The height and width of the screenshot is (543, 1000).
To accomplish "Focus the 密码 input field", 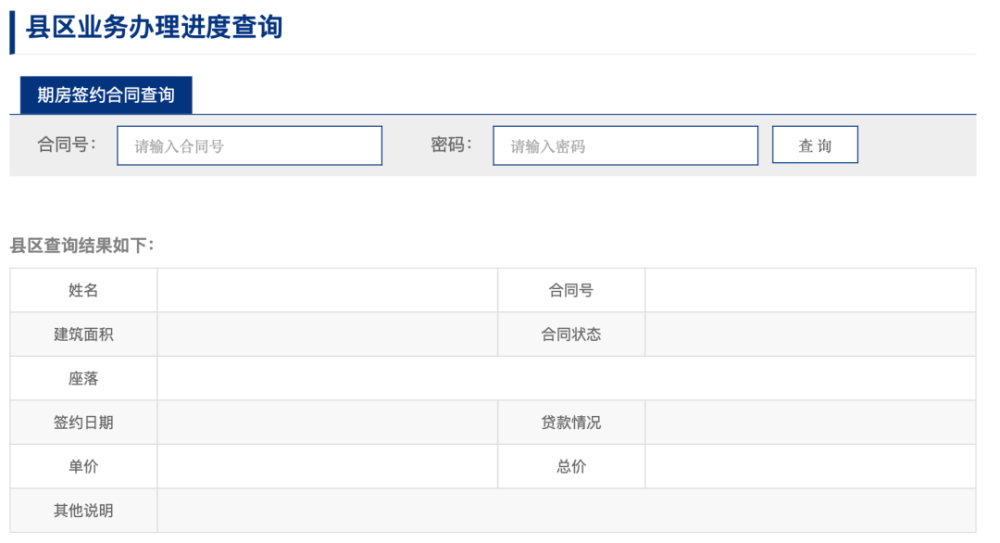I will point(625,145).
